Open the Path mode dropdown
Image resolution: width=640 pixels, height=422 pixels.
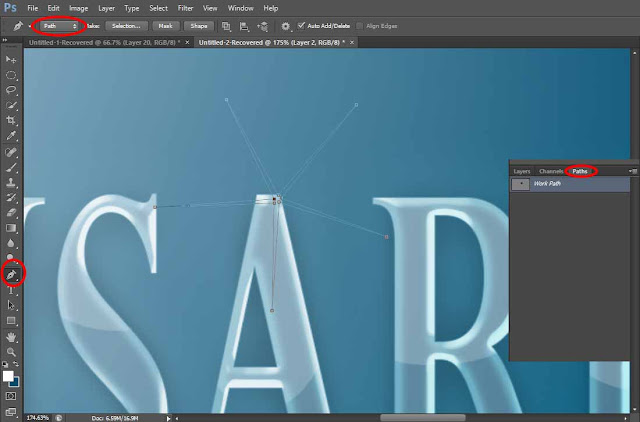pos(60,26)
